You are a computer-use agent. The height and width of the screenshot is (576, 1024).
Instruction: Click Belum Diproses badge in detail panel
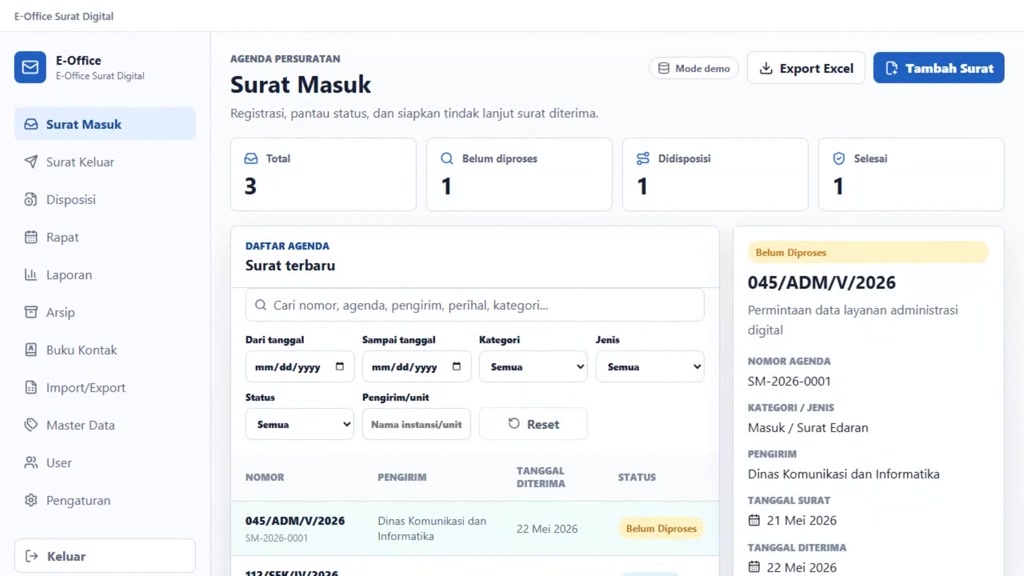click(868, 252)
